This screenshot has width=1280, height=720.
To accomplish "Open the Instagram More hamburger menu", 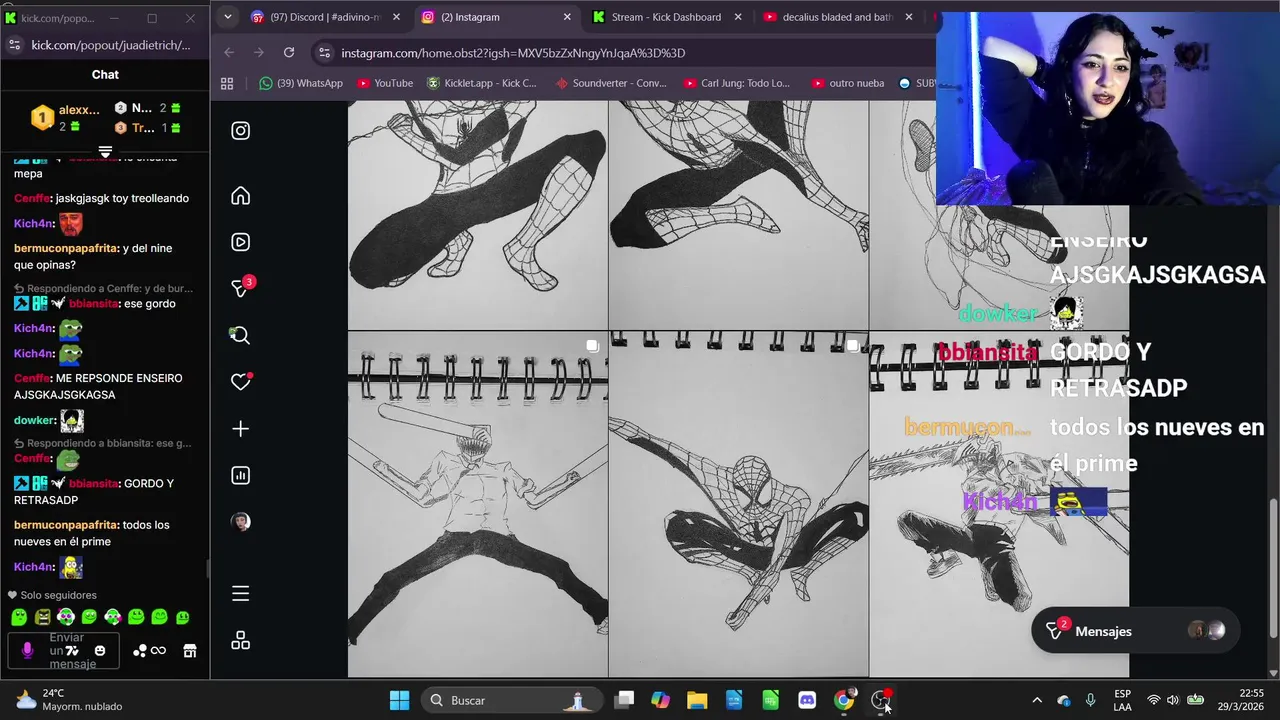I will click(240, 594).
